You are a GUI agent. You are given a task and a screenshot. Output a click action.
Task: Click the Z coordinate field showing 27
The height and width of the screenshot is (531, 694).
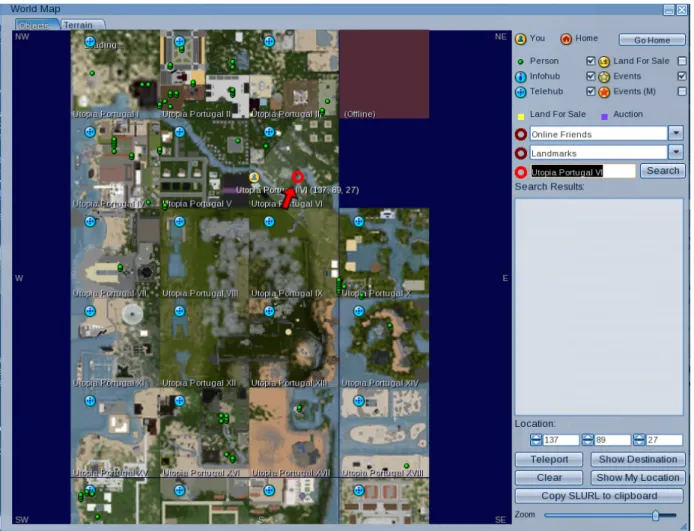point(664,439)
